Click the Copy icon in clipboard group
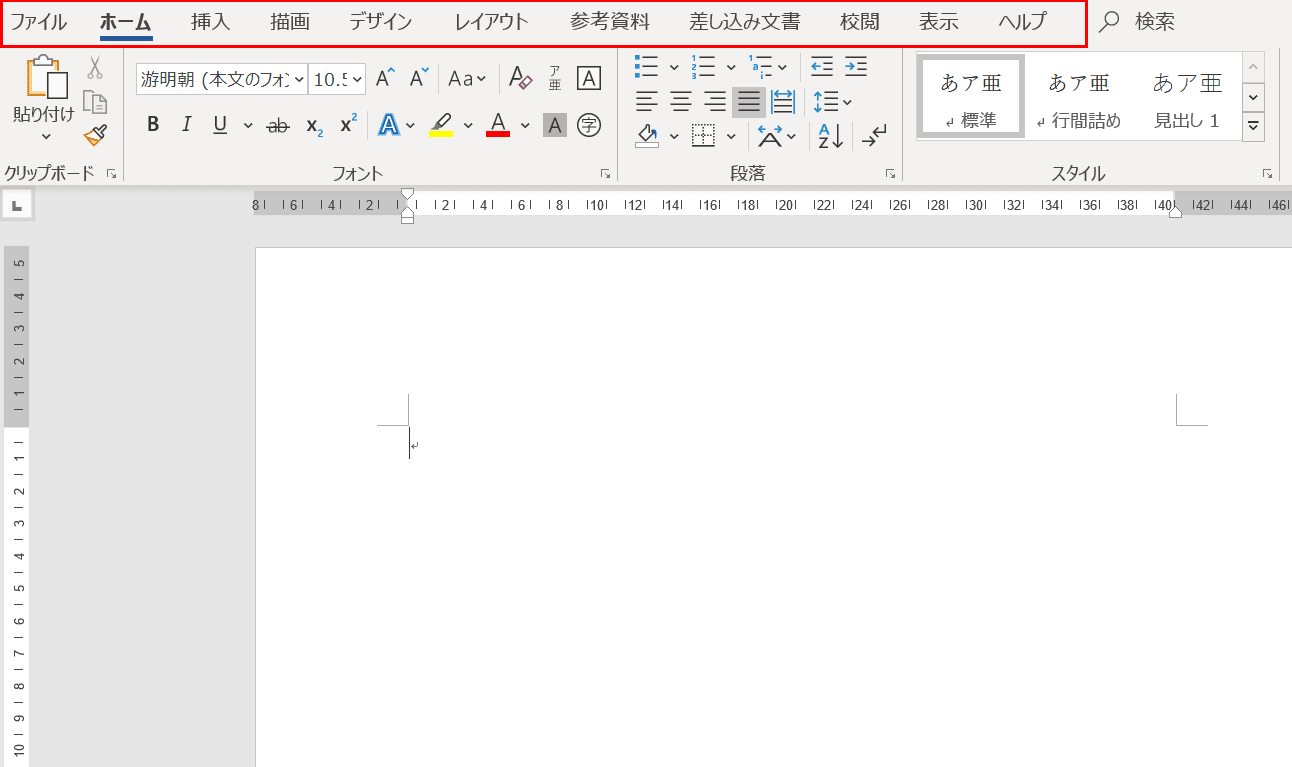1292x767 pixels. point(95,102)
